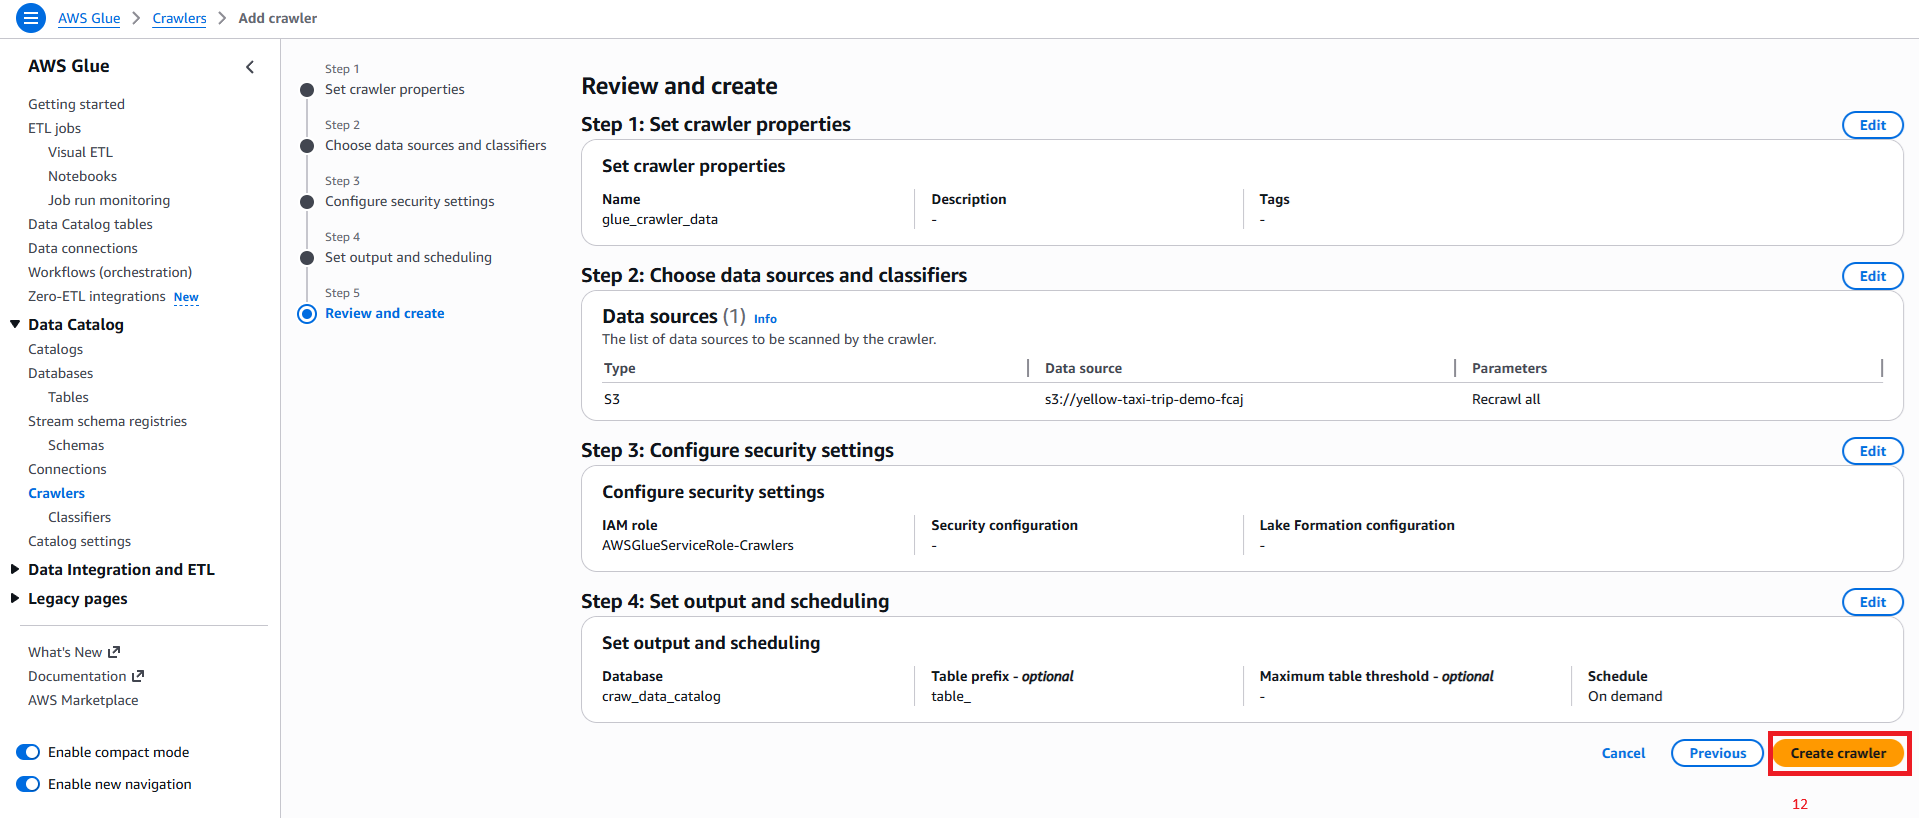Open Zero-ETL integrations page
The height and width of the screenshot is (818, 1919).
click(97, 296)
